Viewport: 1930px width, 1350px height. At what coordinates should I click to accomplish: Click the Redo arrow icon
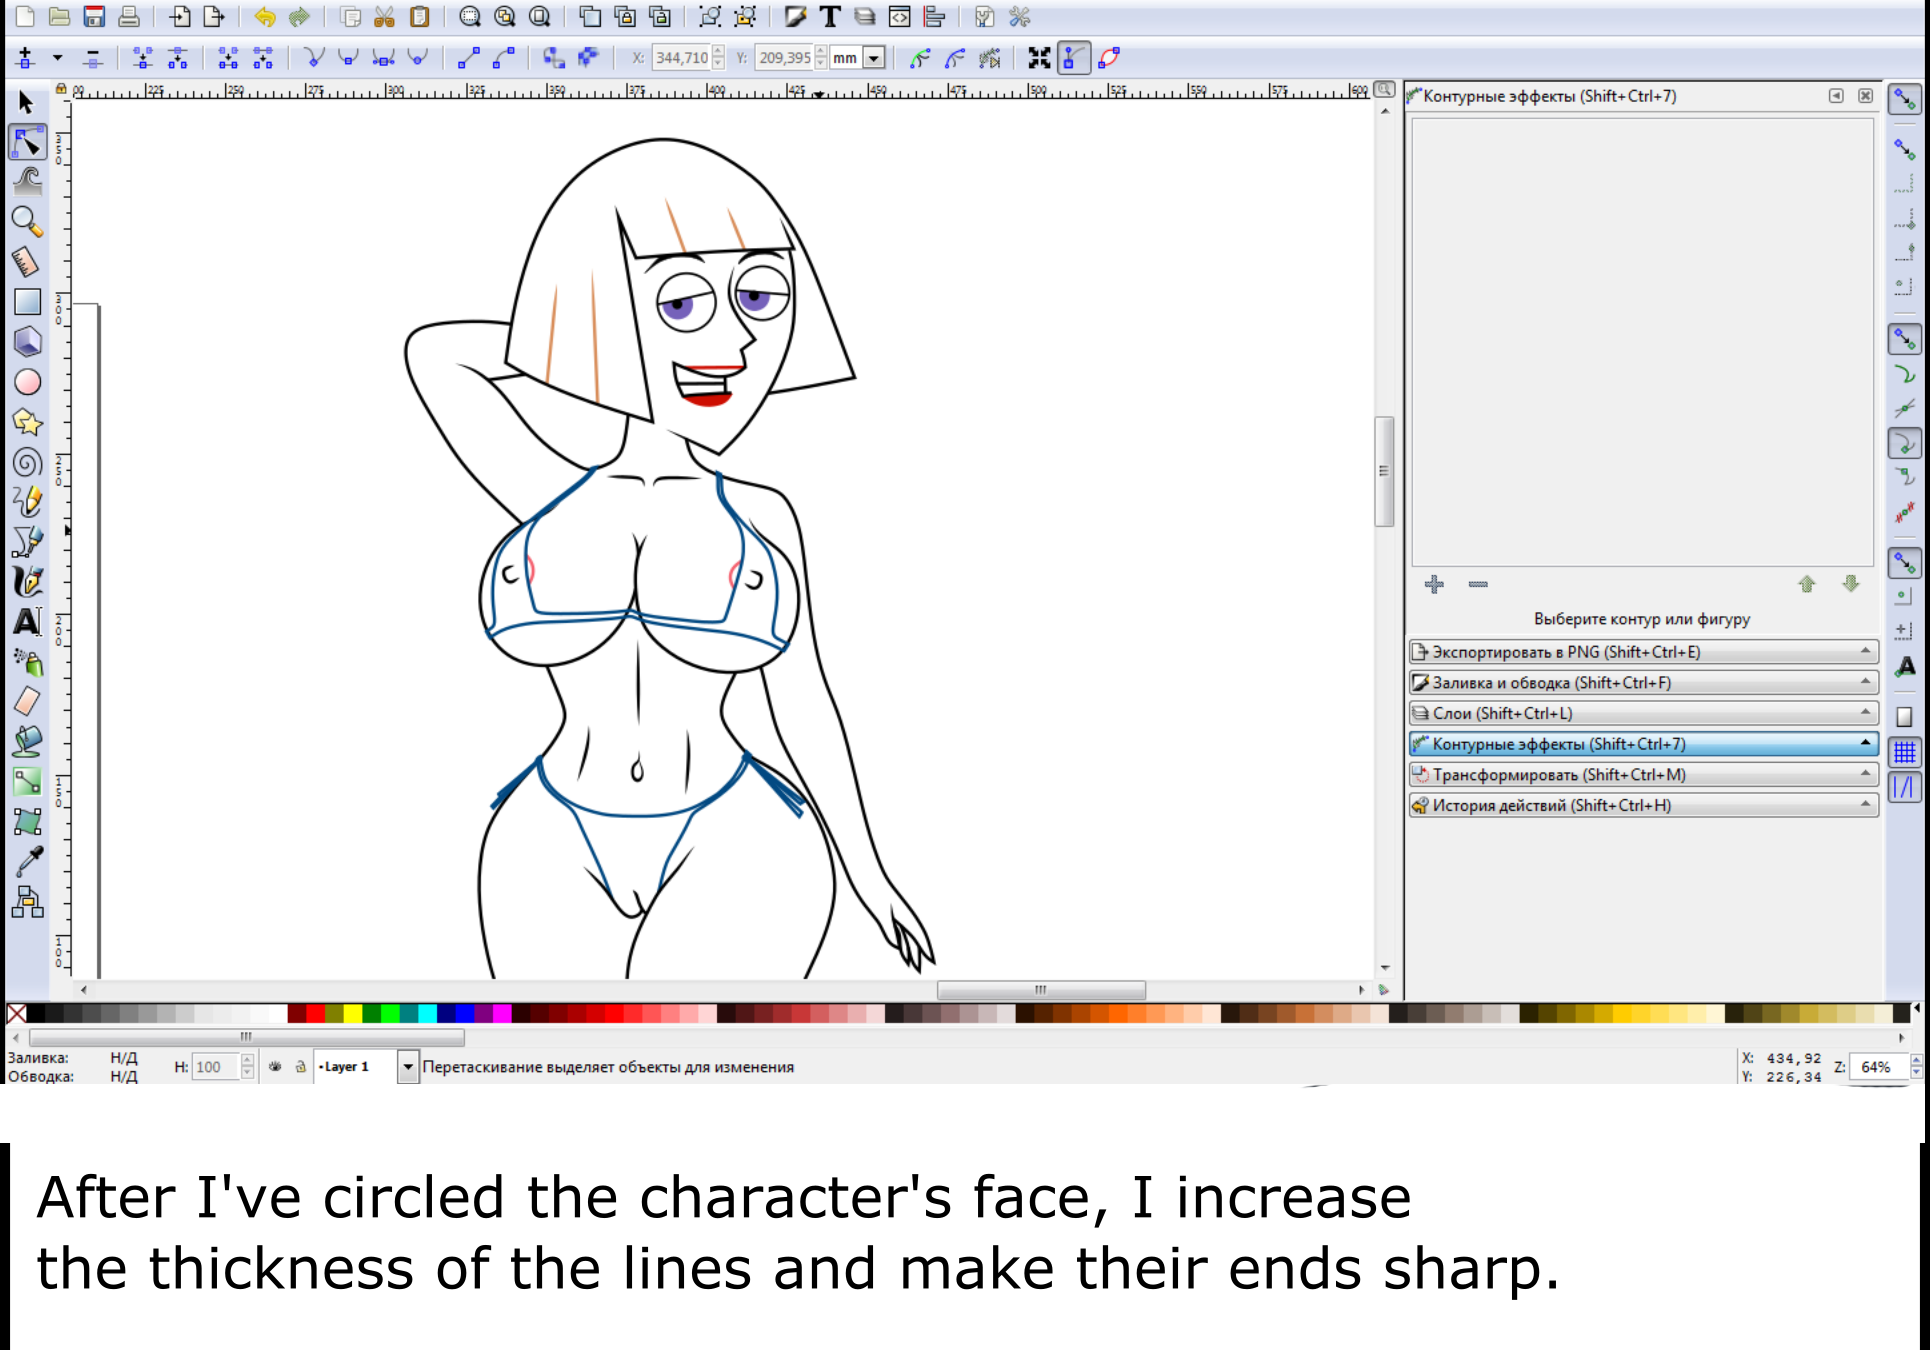pyautogui.click(x=299, y=17)
